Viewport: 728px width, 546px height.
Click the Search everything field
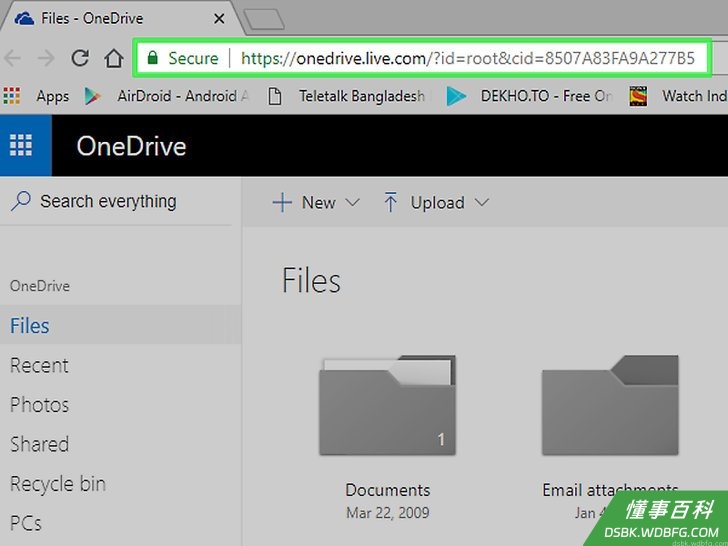pos(116,202)
